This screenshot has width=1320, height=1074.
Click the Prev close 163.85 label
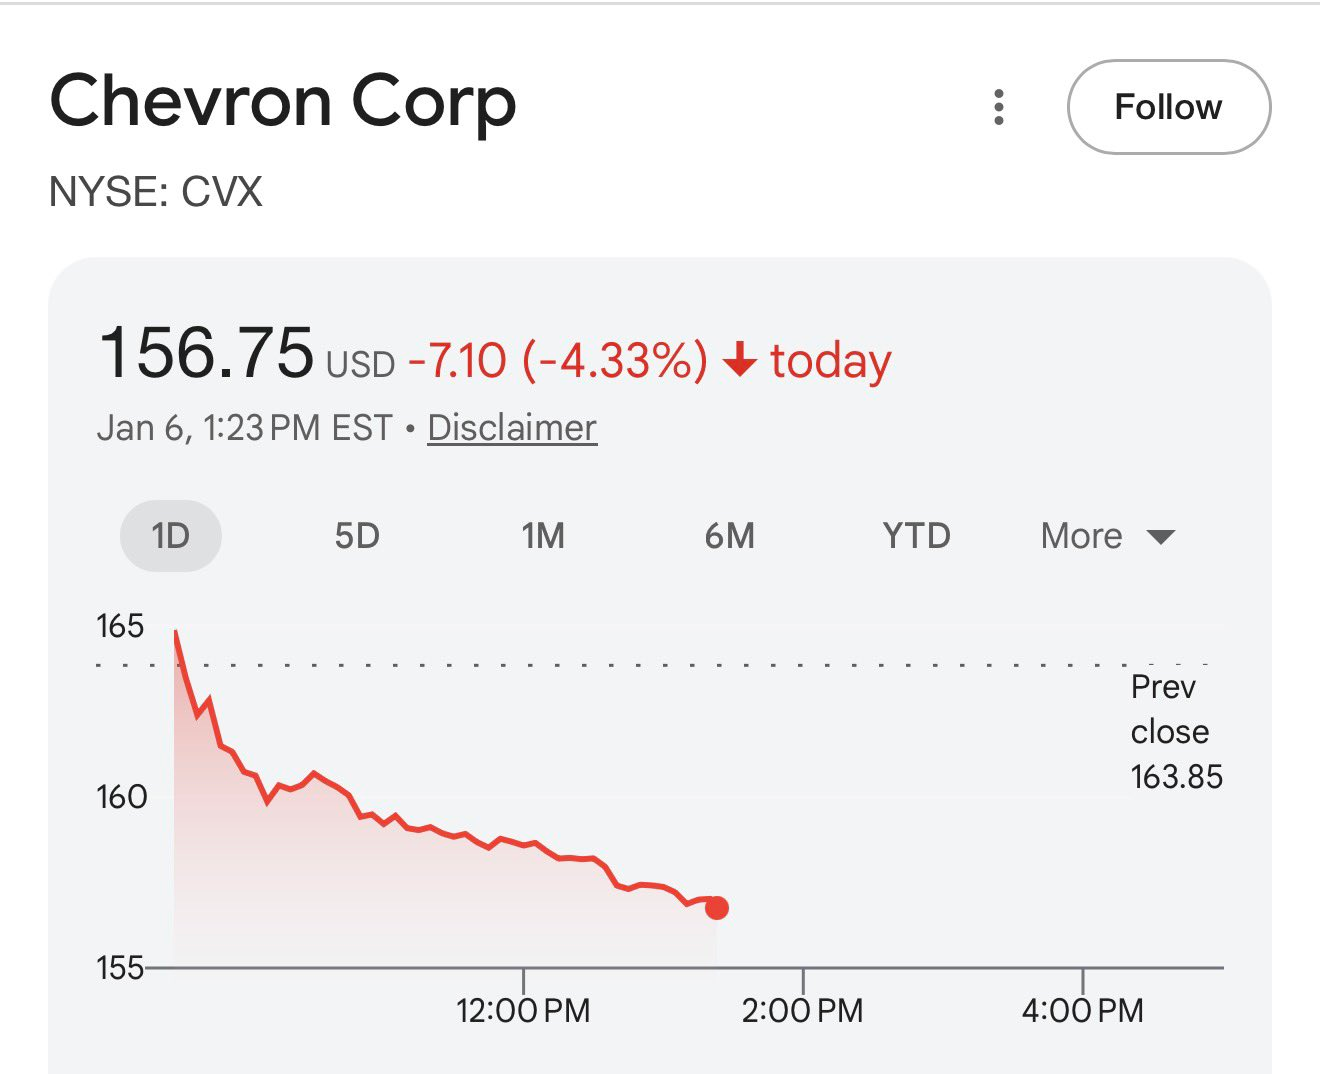1176,732
